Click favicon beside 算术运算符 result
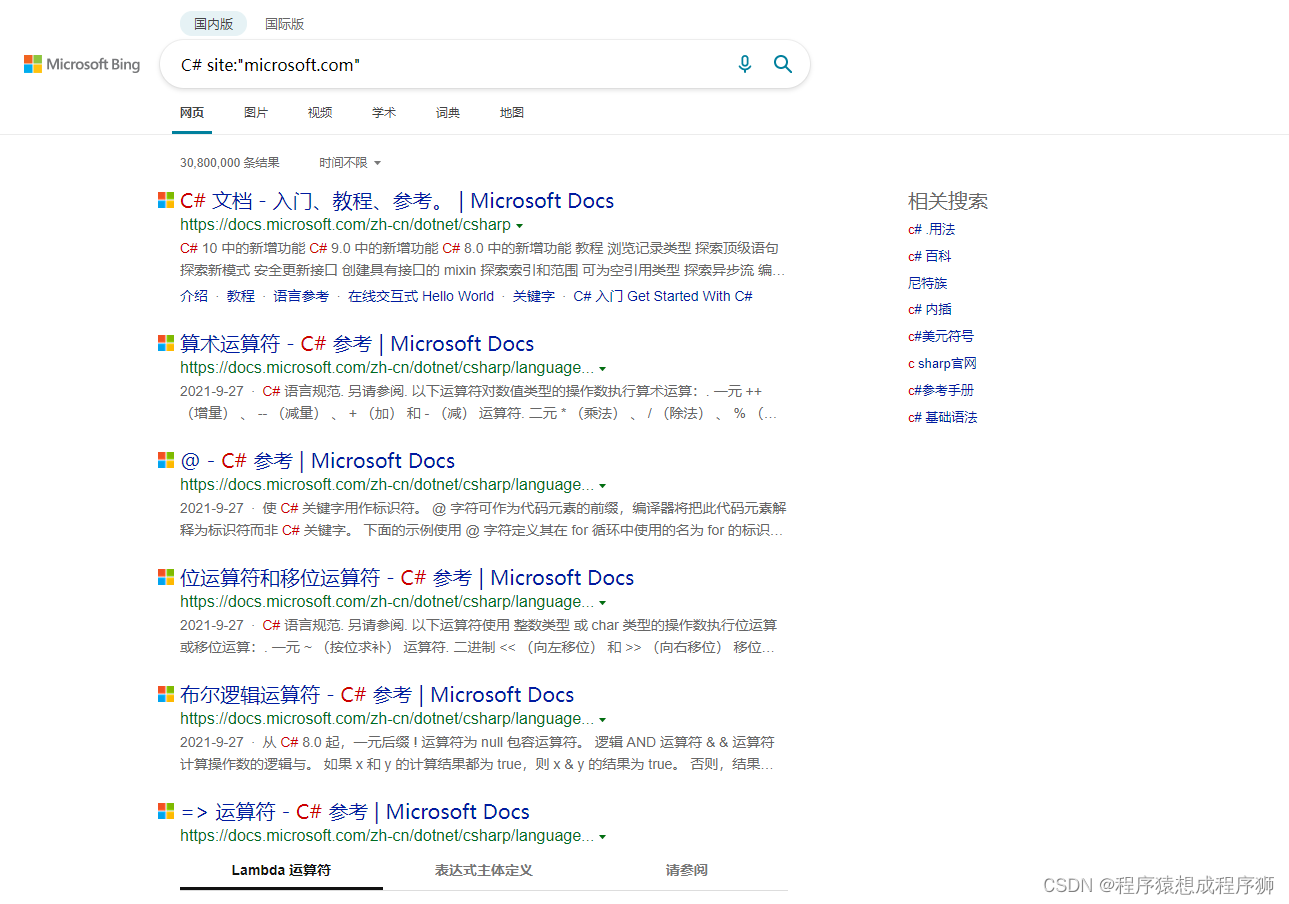1289x904 pixels. pyautogui.click(x=166, y=344)
